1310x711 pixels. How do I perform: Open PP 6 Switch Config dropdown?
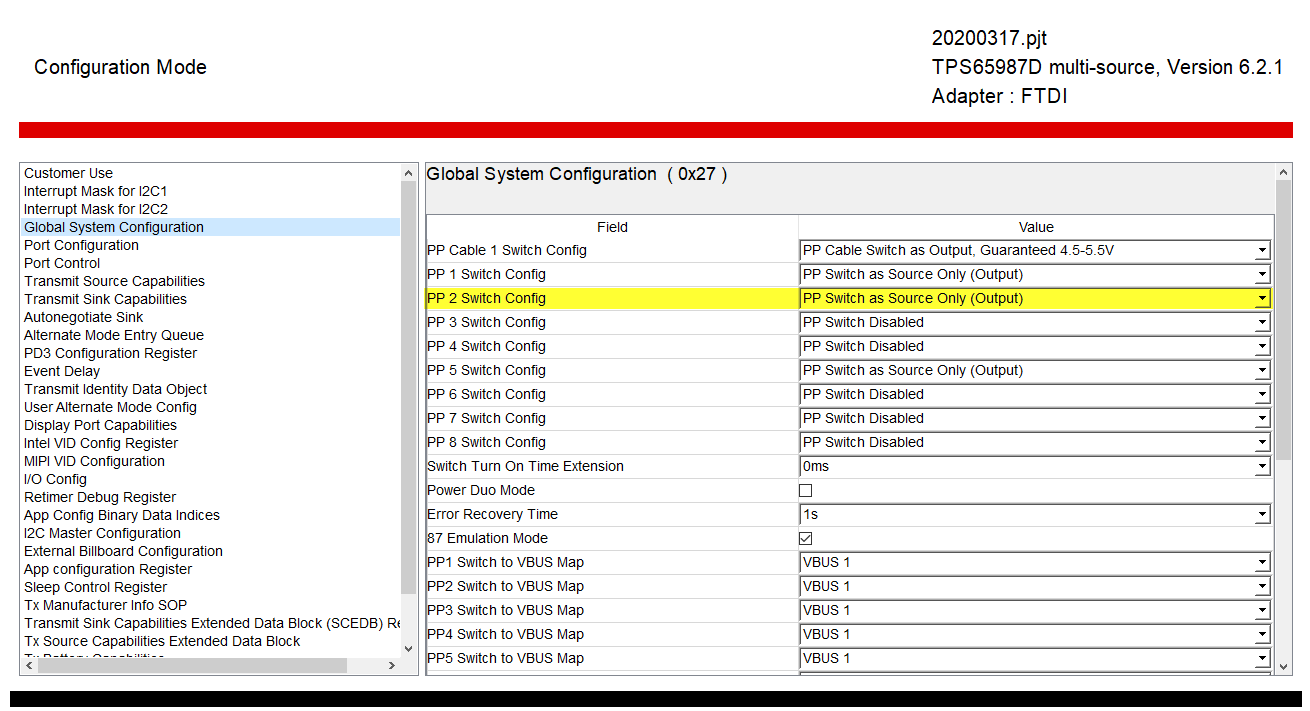pyautogui.click(x=1035, y=394)
